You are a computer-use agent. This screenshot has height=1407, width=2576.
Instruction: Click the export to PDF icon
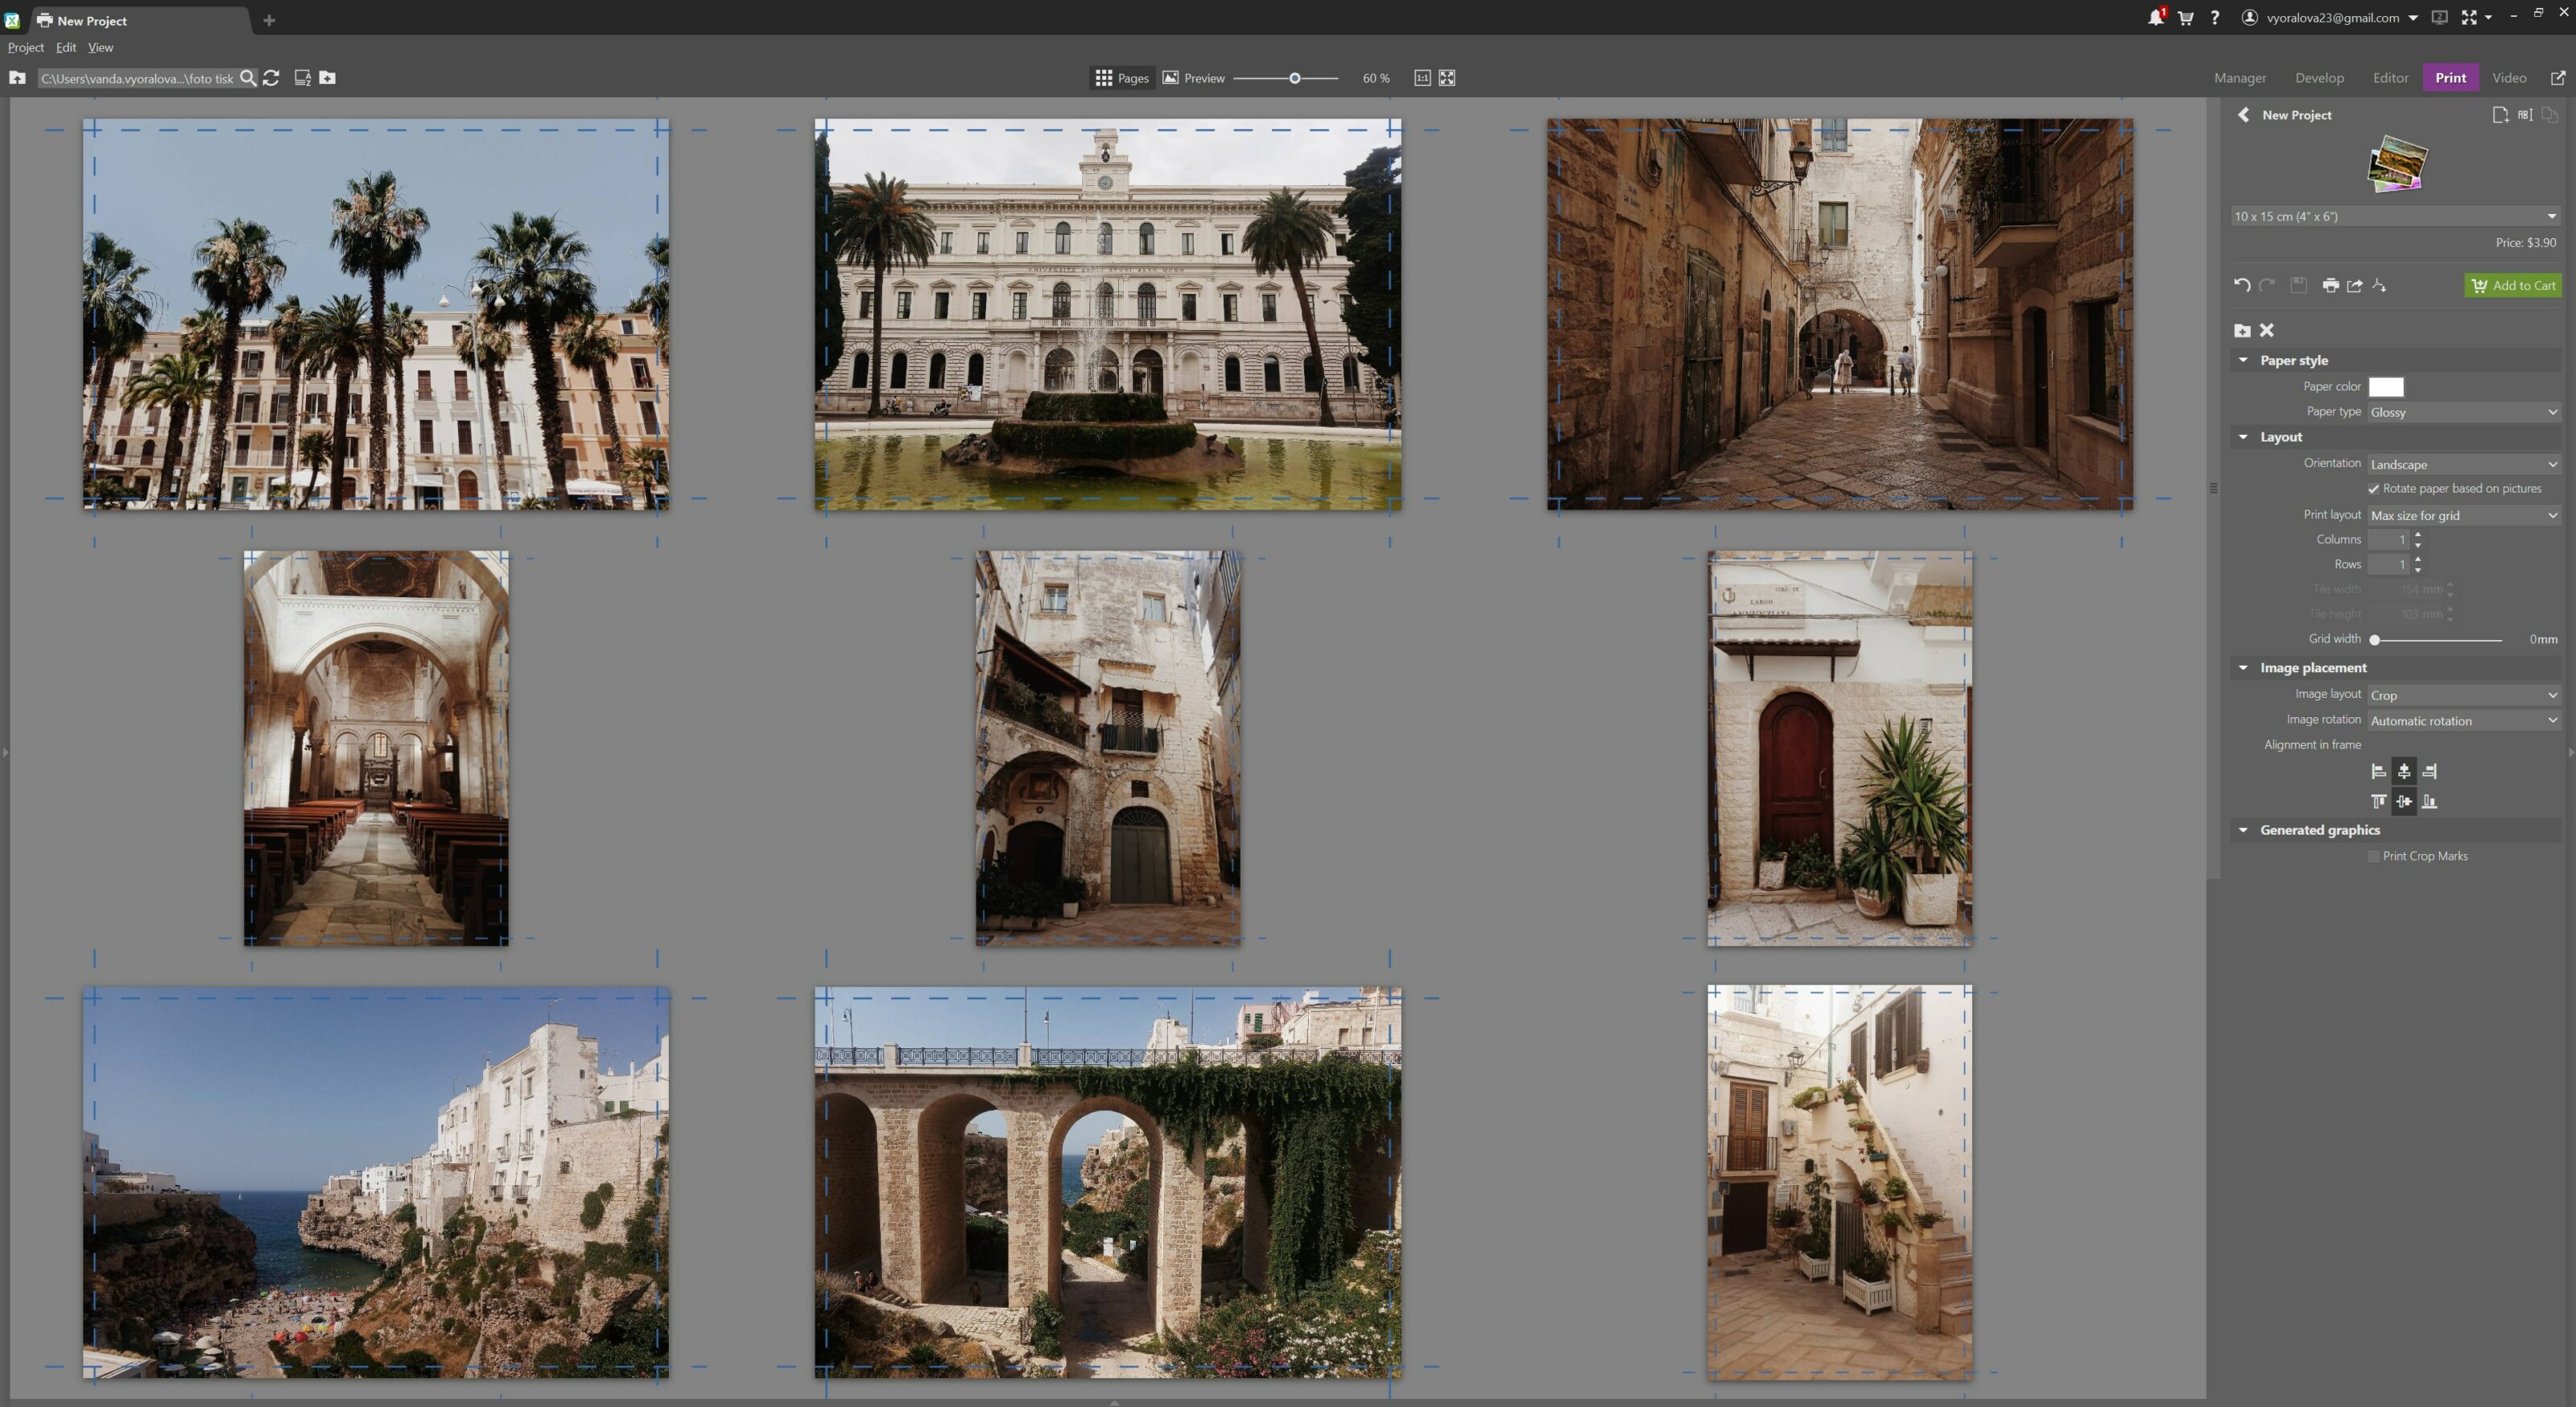(x=2379, y=285)
